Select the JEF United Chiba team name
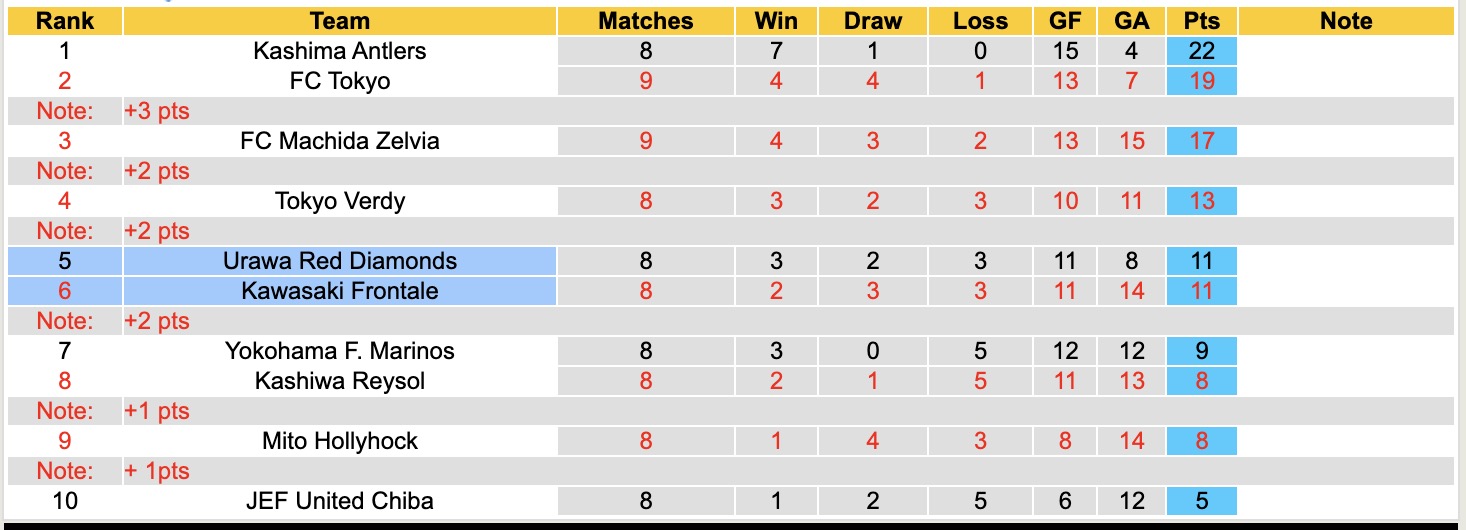1466x530 pixels. [340, 501]
